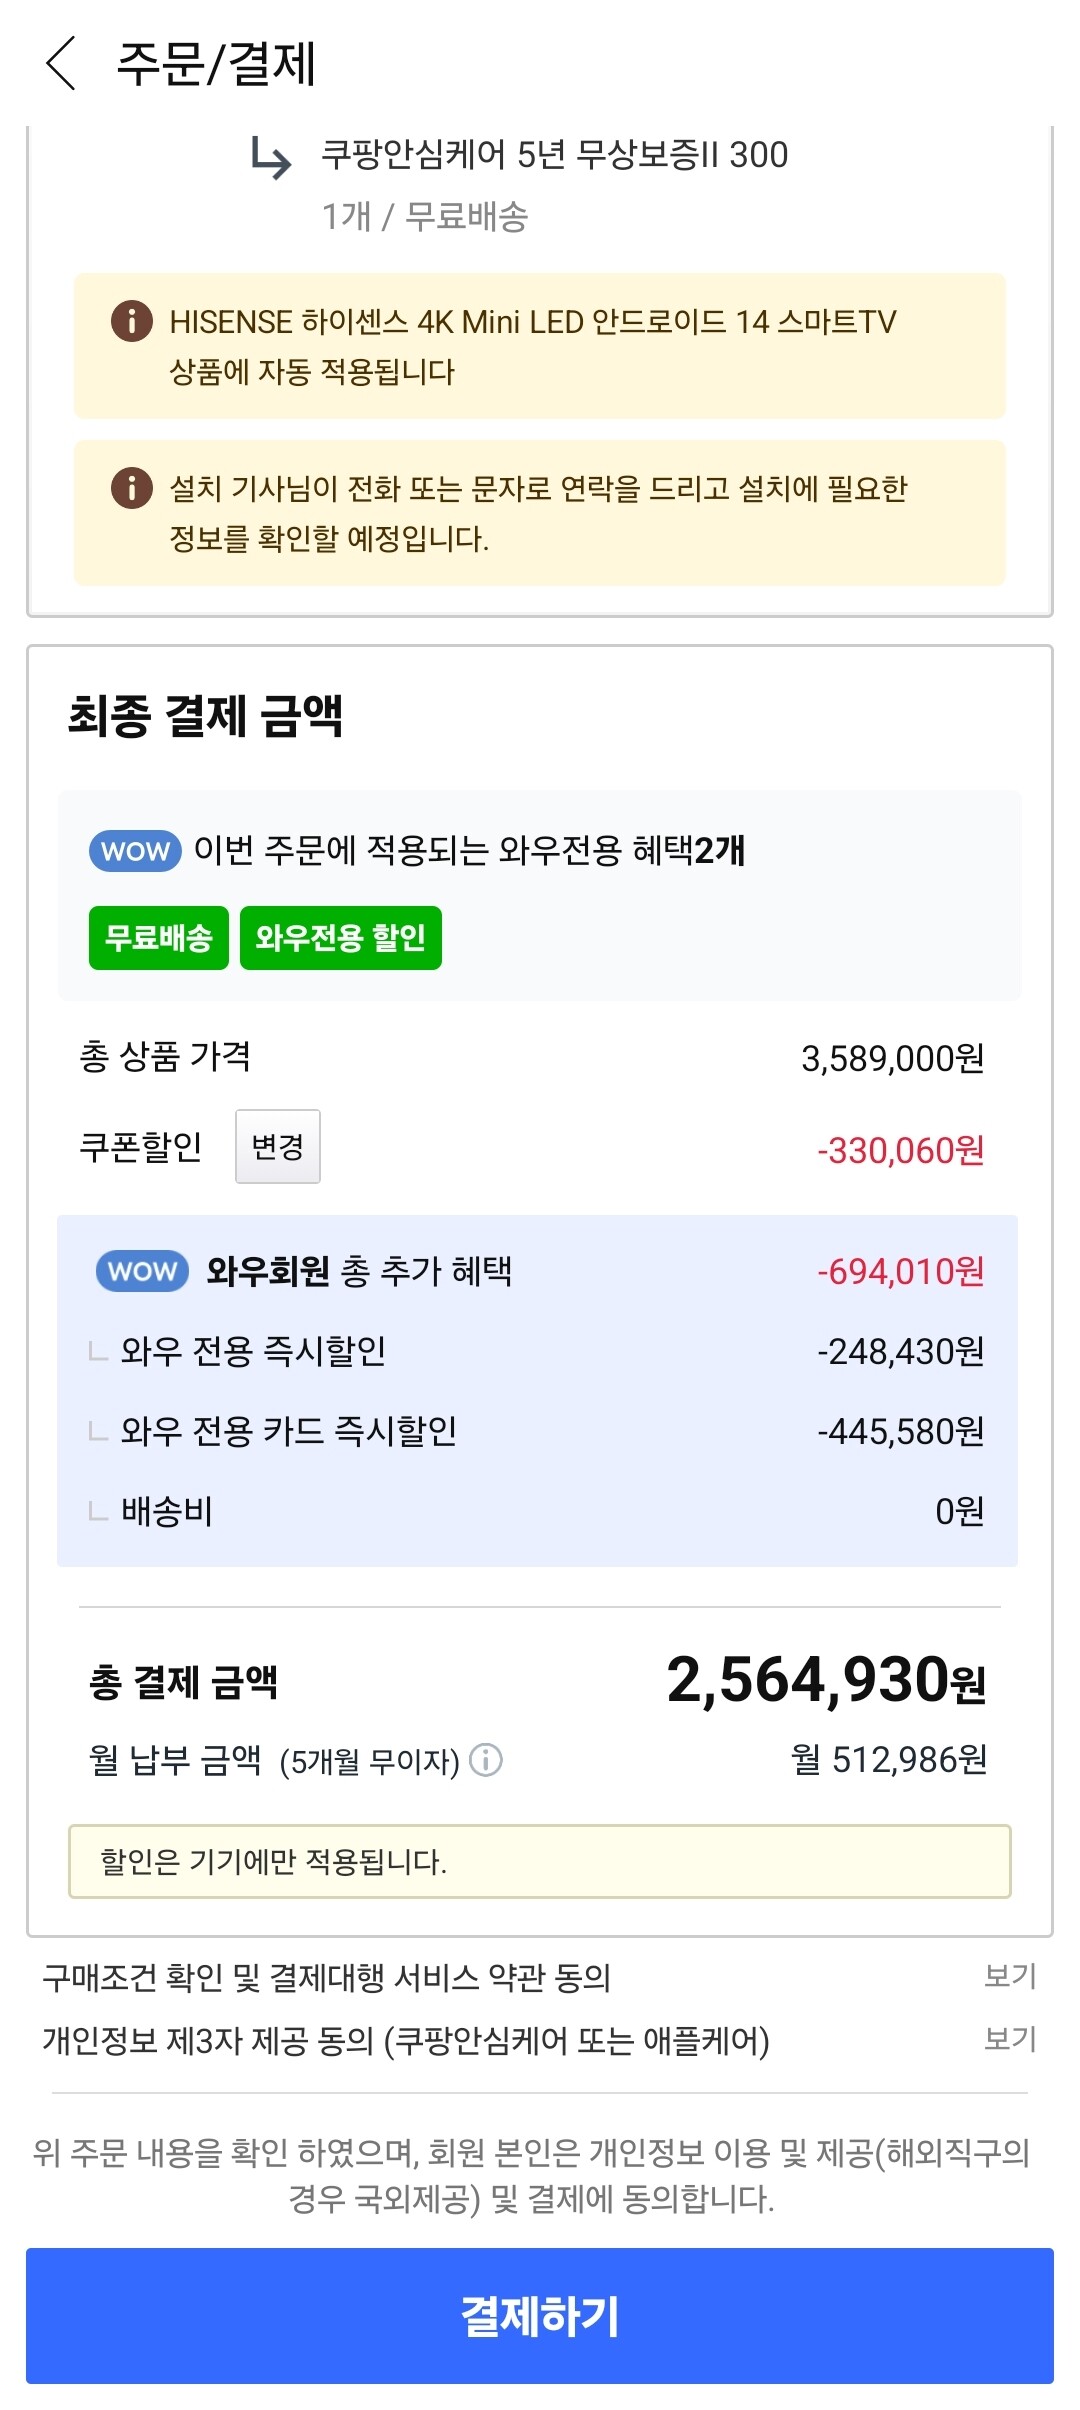Tap the sub-item arrow beside 쿠팡안심케어
The image size is (1080, 2410).
pos(270,158)
